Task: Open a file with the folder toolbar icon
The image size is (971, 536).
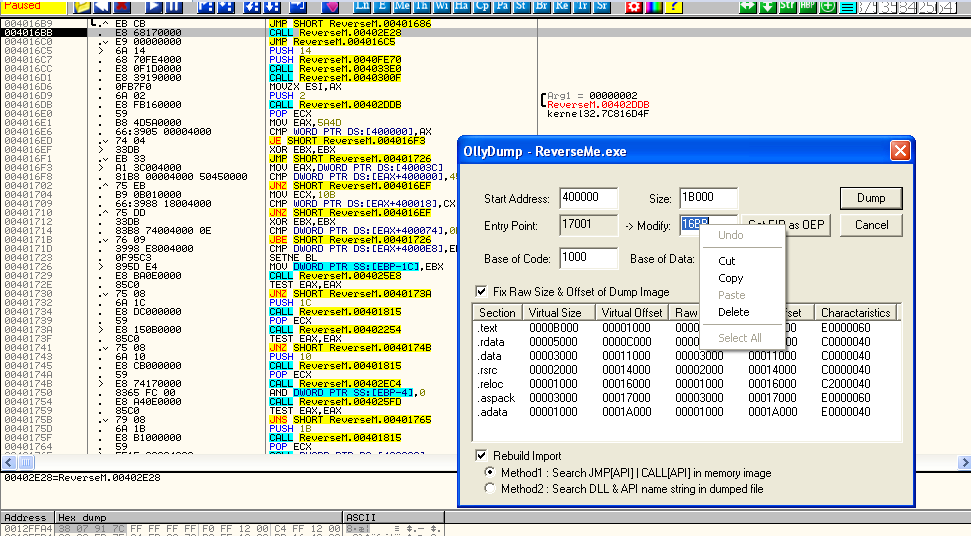Action: 82,7
